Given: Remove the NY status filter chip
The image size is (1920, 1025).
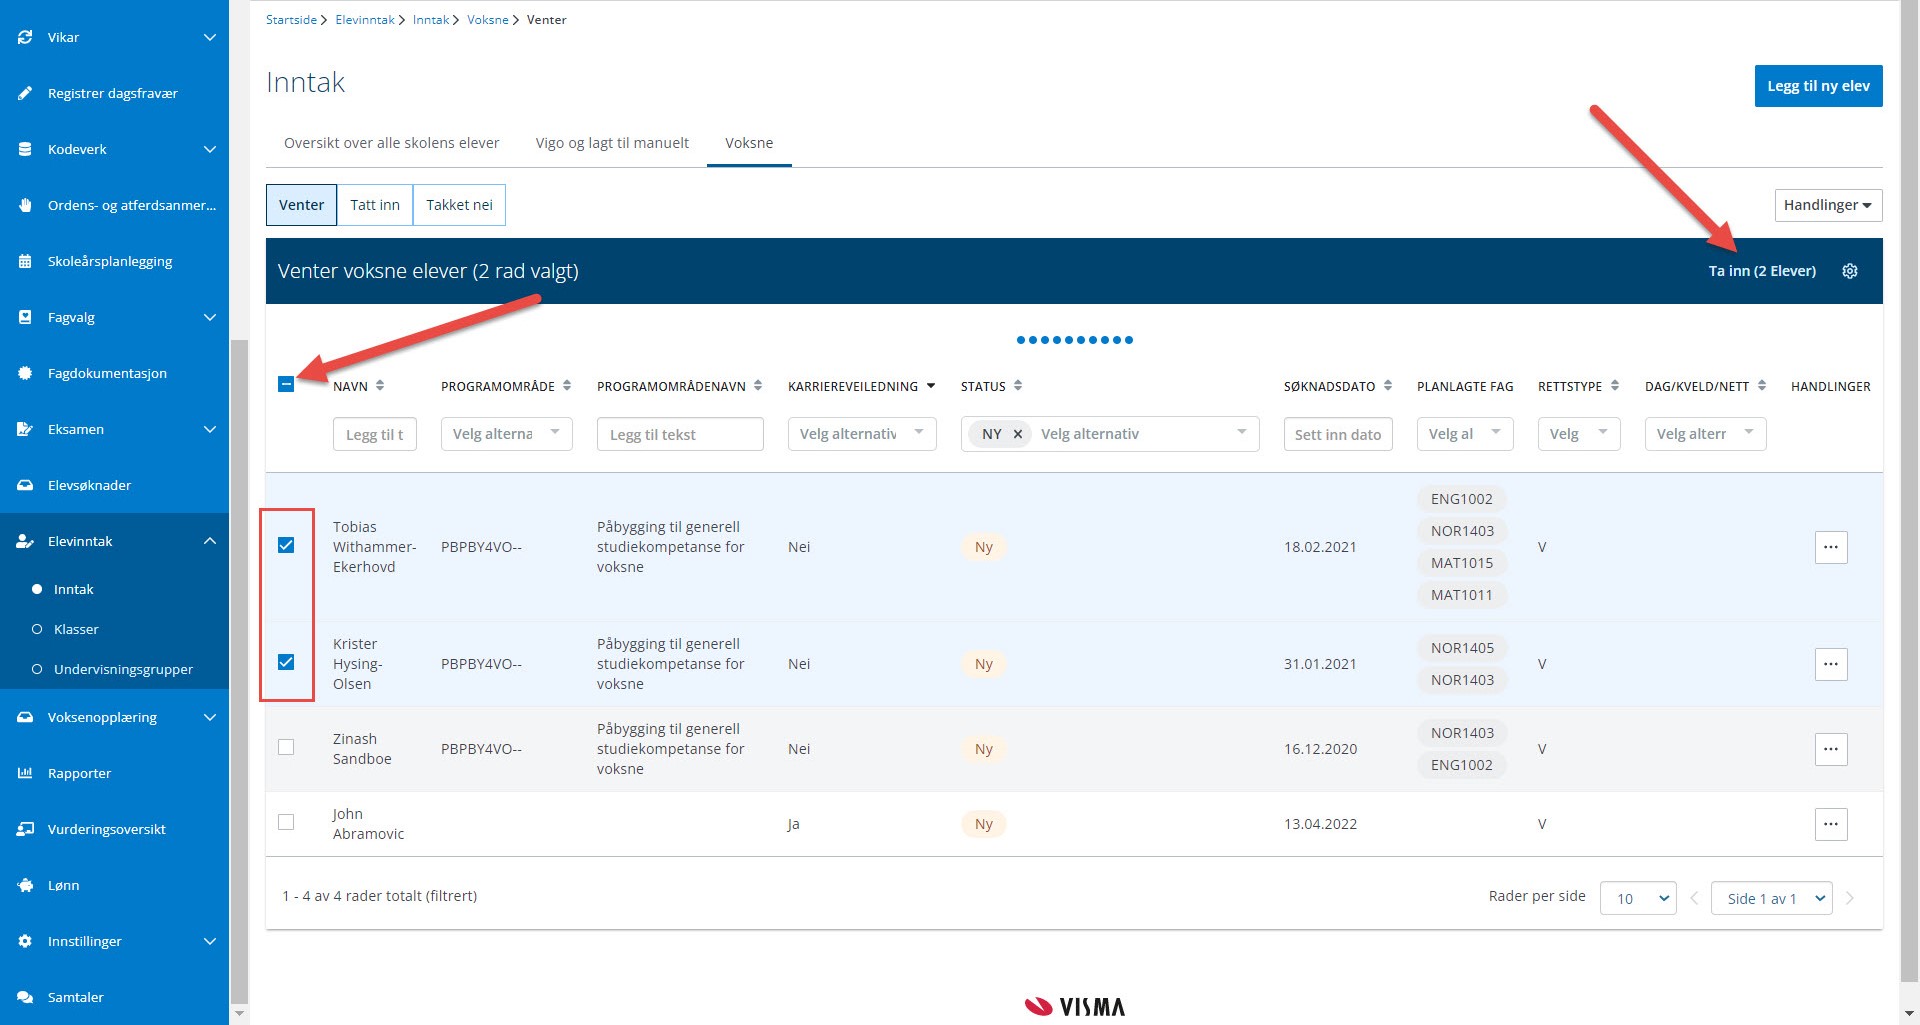Looking at the screenshot, I should [x=1017, y=434].
